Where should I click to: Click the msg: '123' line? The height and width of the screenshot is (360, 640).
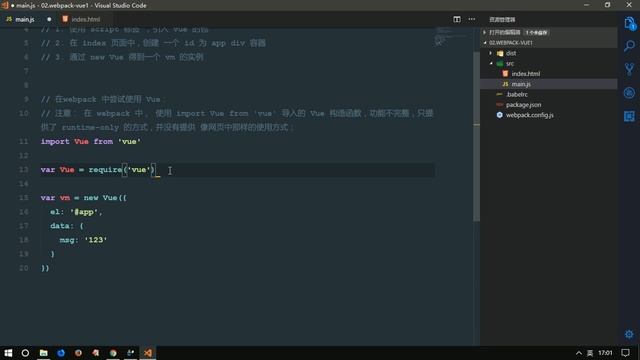click(83, 240)
